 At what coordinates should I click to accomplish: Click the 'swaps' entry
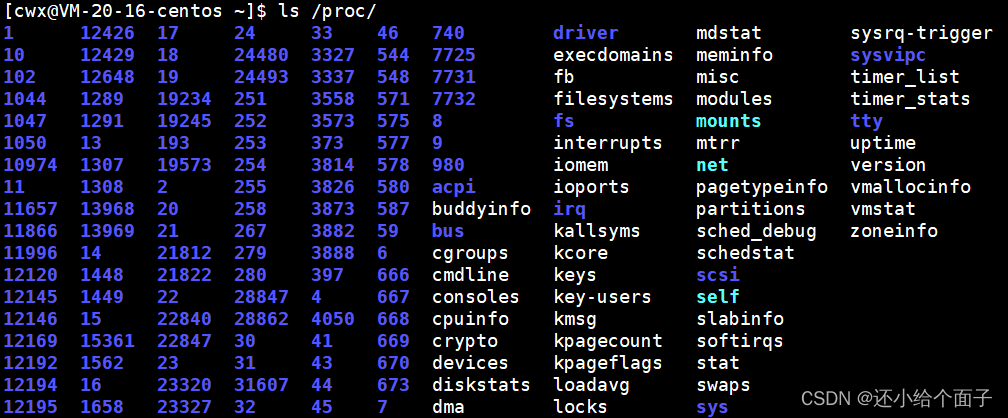click(723, 385)
